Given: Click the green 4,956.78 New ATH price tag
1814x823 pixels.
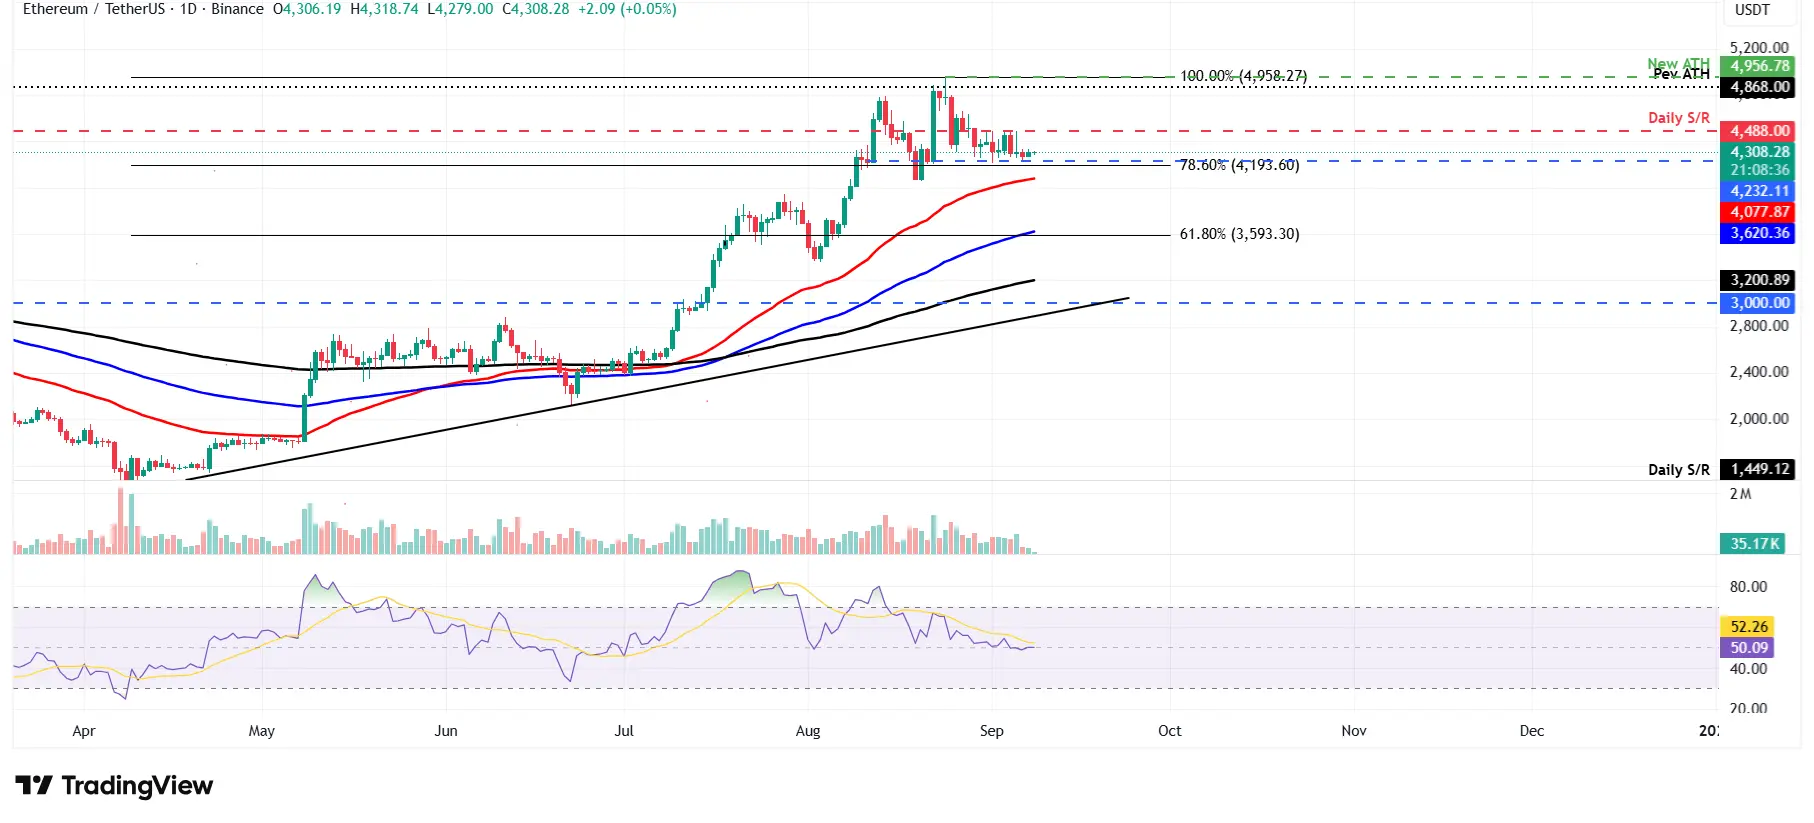Looking at the screenshot, I should click(x=1759, y=66).
